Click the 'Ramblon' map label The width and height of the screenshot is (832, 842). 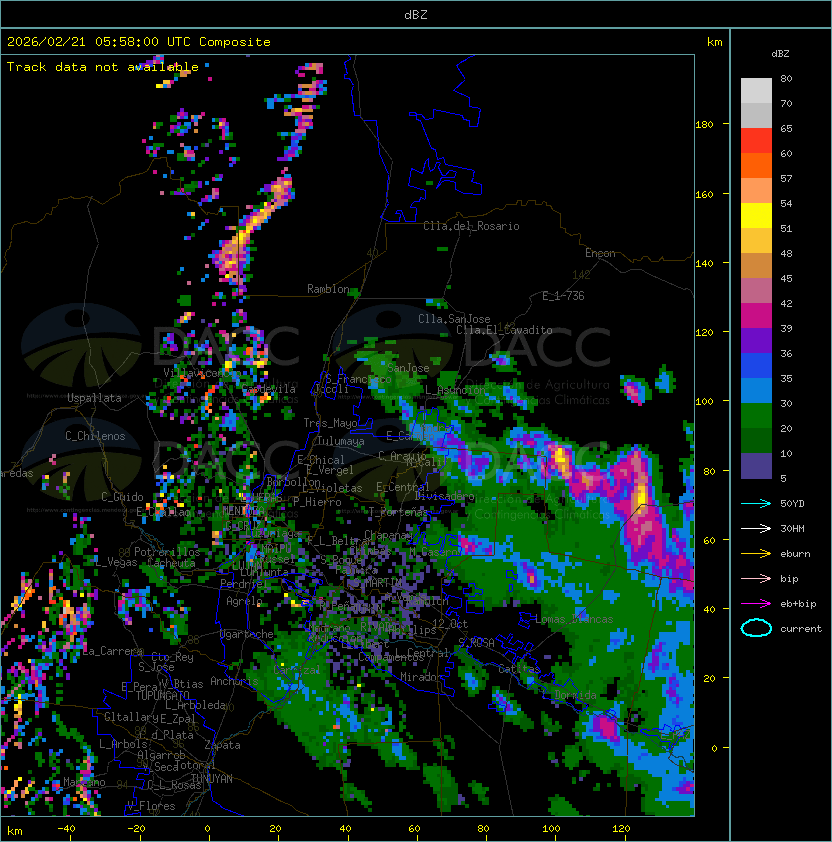(328, 289)
